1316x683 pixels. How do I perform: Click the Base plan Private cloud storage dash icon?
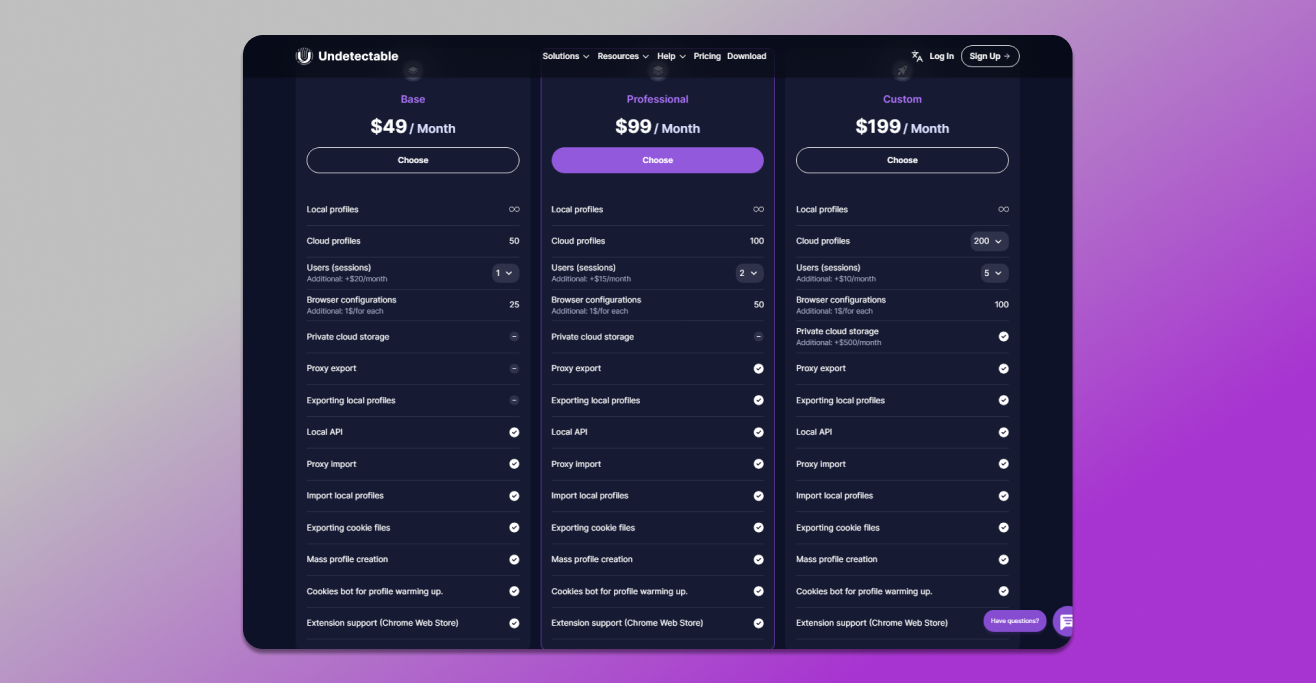pos(514,337)
